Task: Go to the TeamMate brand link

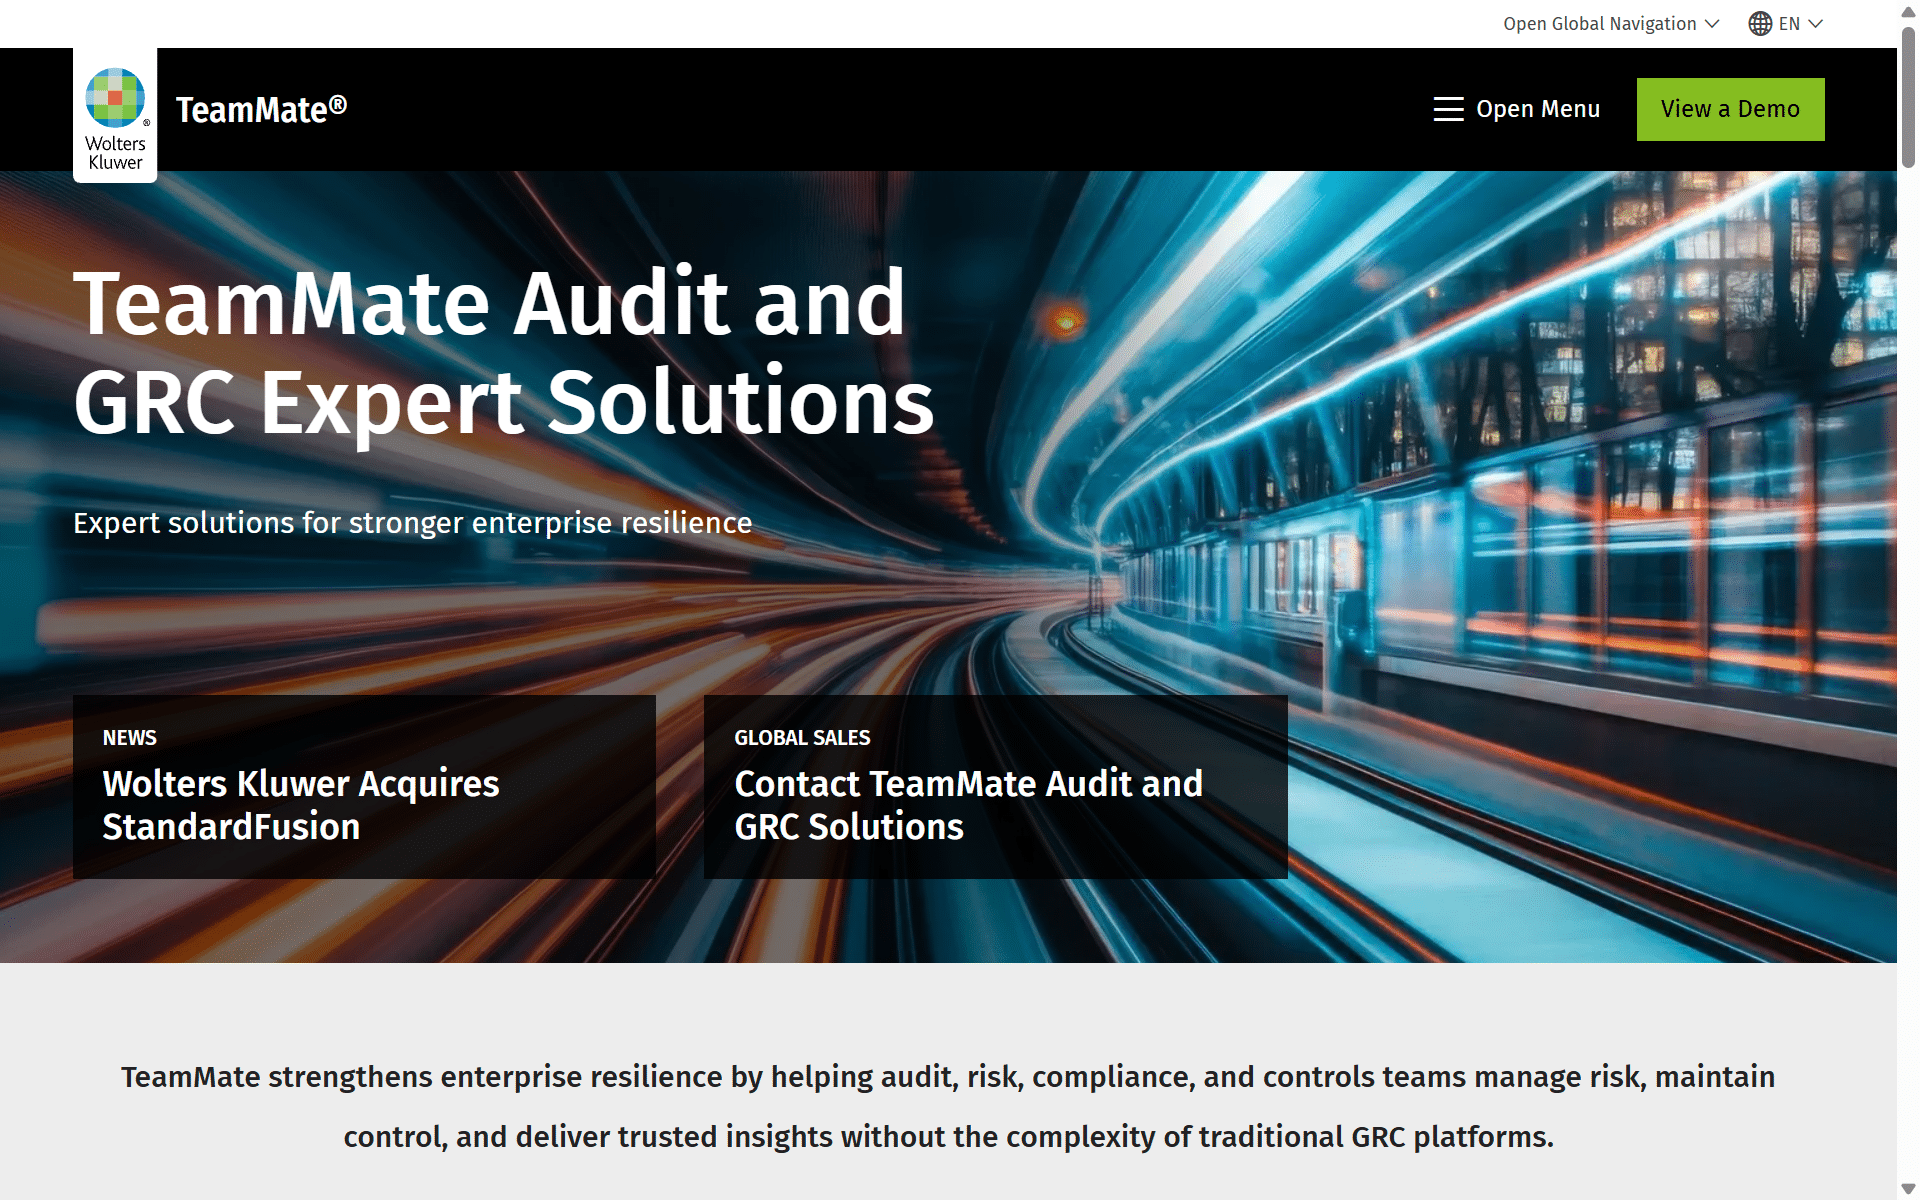Action: [x=261, y=109]
